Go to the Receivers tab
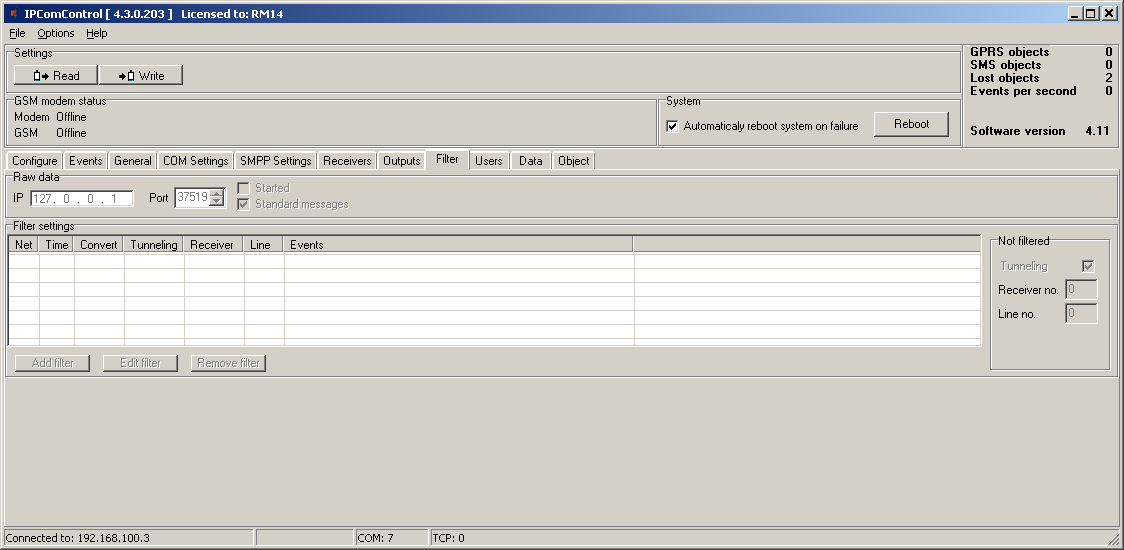The height and width of the screenshot is (550, 1124). click(347, 161)
